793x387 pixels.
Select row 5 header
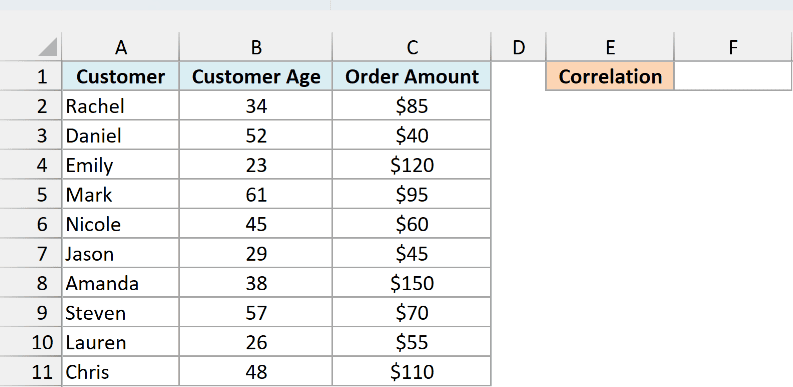[x=31, y=194]
